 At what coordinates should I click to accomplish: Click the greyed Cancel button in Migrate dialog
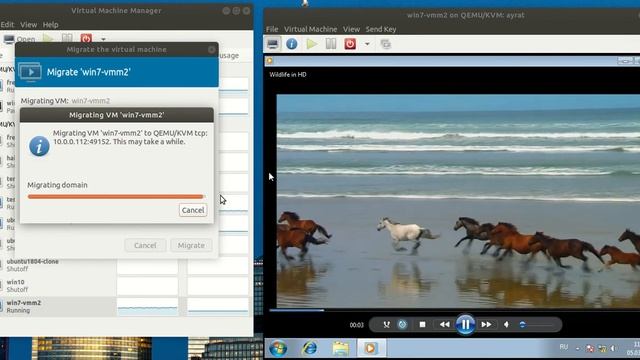click(x=145, y=245)
